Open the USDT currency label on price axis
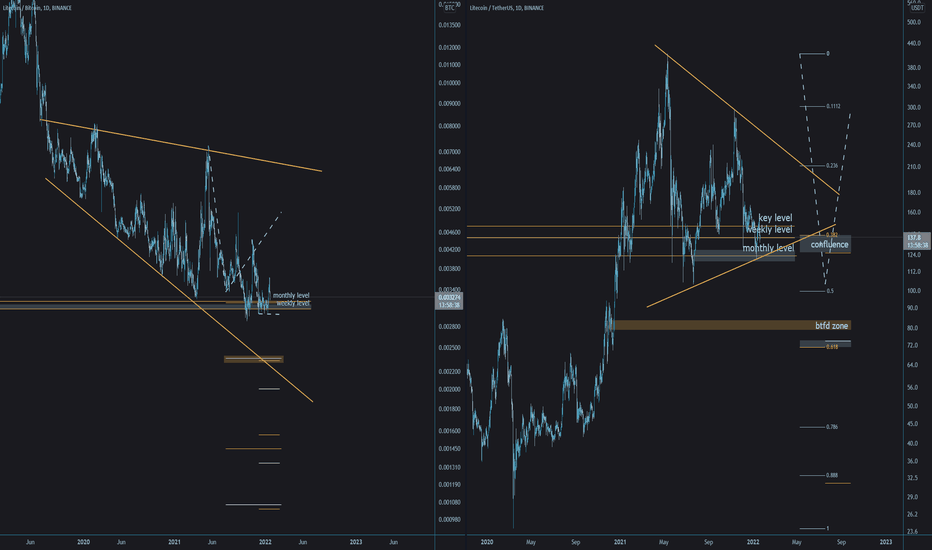932x550 pixels. pos(918,8)
